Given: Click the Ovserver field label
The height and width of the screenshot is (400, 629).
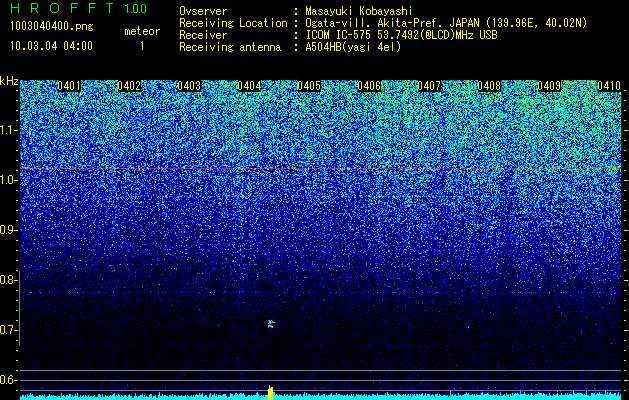Looking at the screenshot, I should (203, 11).
